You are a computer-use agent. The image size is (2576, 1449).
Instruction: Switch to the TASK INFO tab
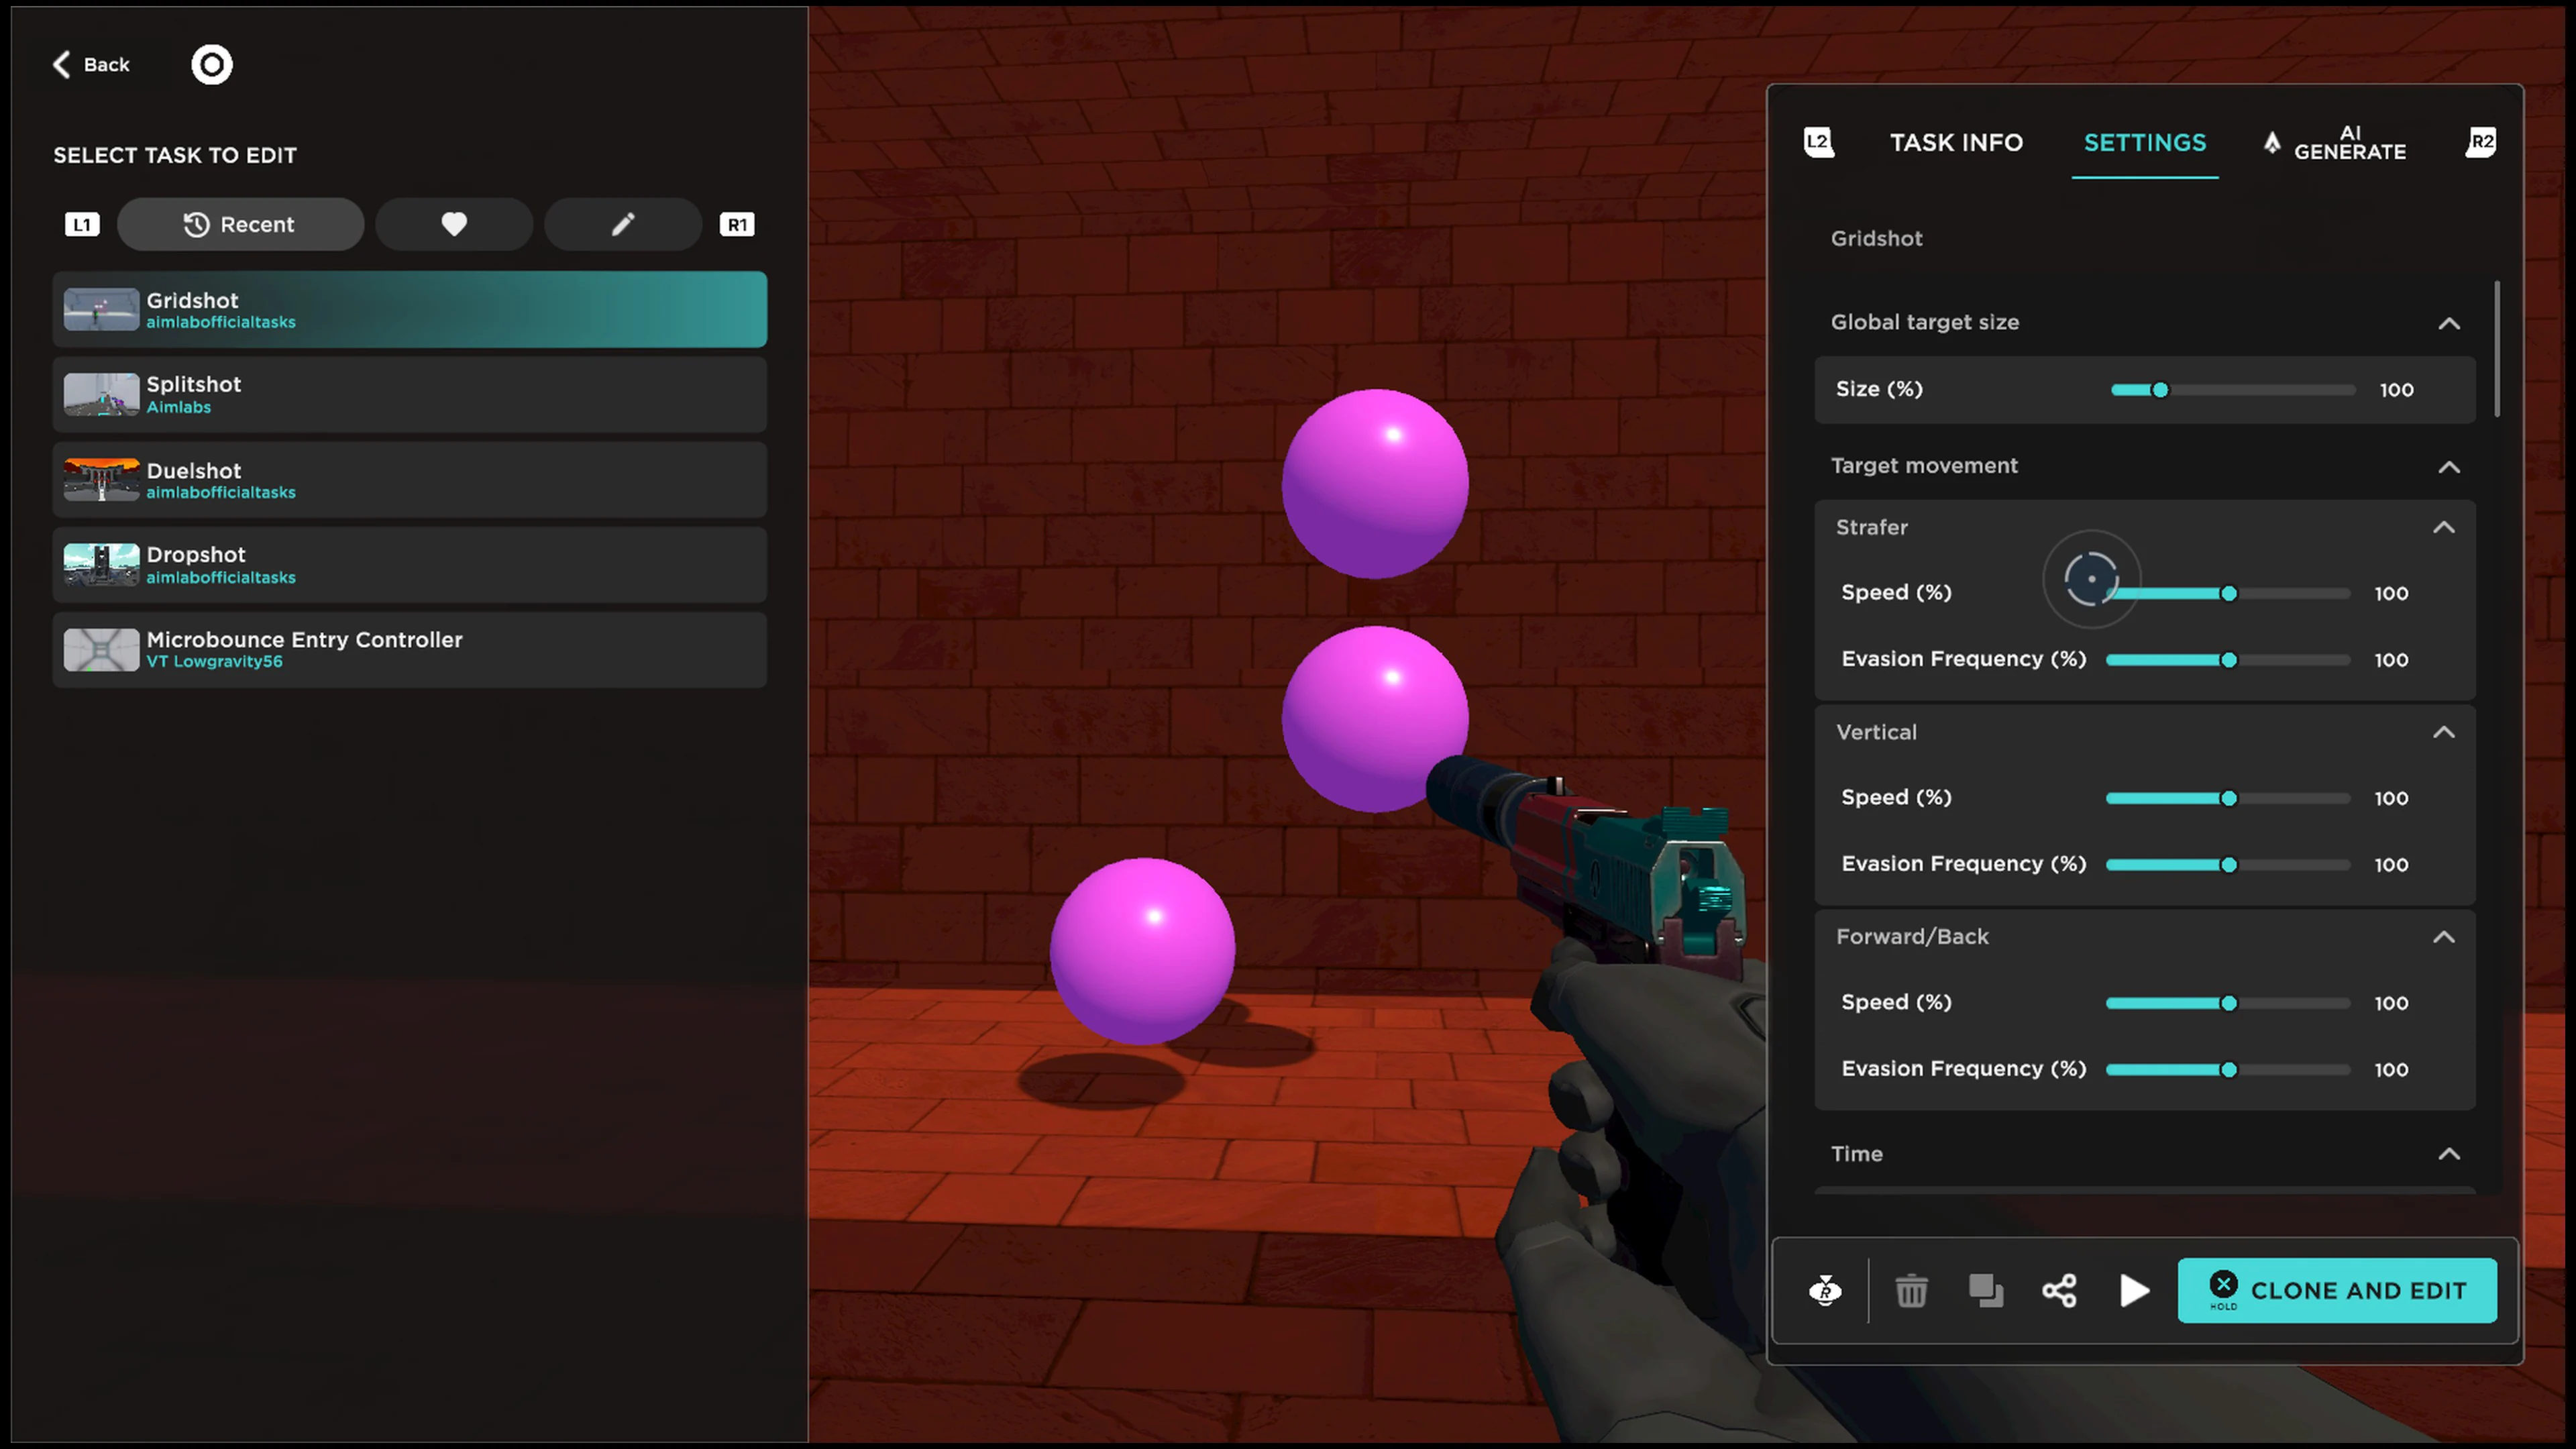point(1956,143)
